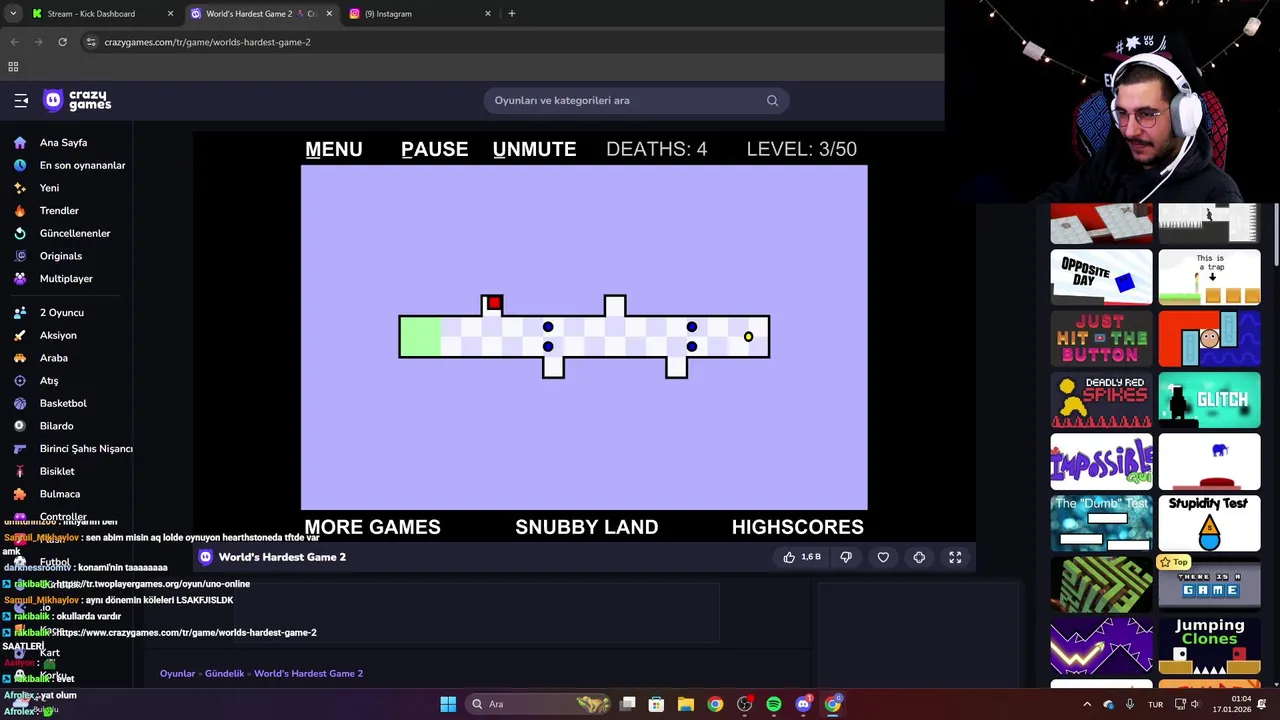Open Trendler flame icon in sidebar
Image resolution: width=1280 pixels, height=720 pixels.
(19, 211)
